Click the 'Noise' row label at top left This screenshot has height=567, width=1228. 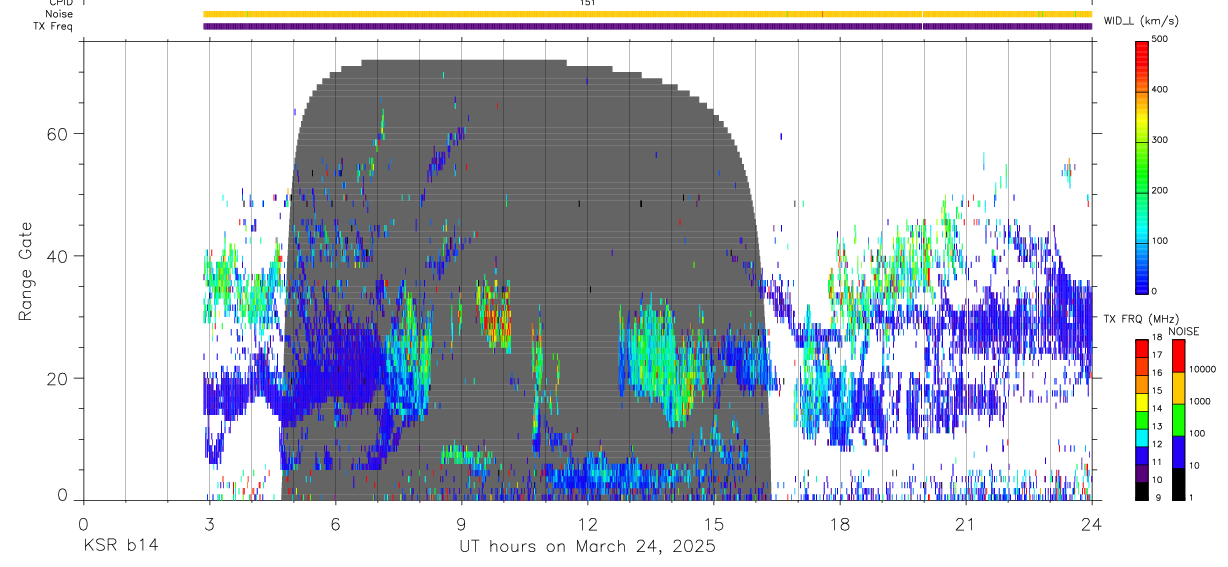(61, 14)
